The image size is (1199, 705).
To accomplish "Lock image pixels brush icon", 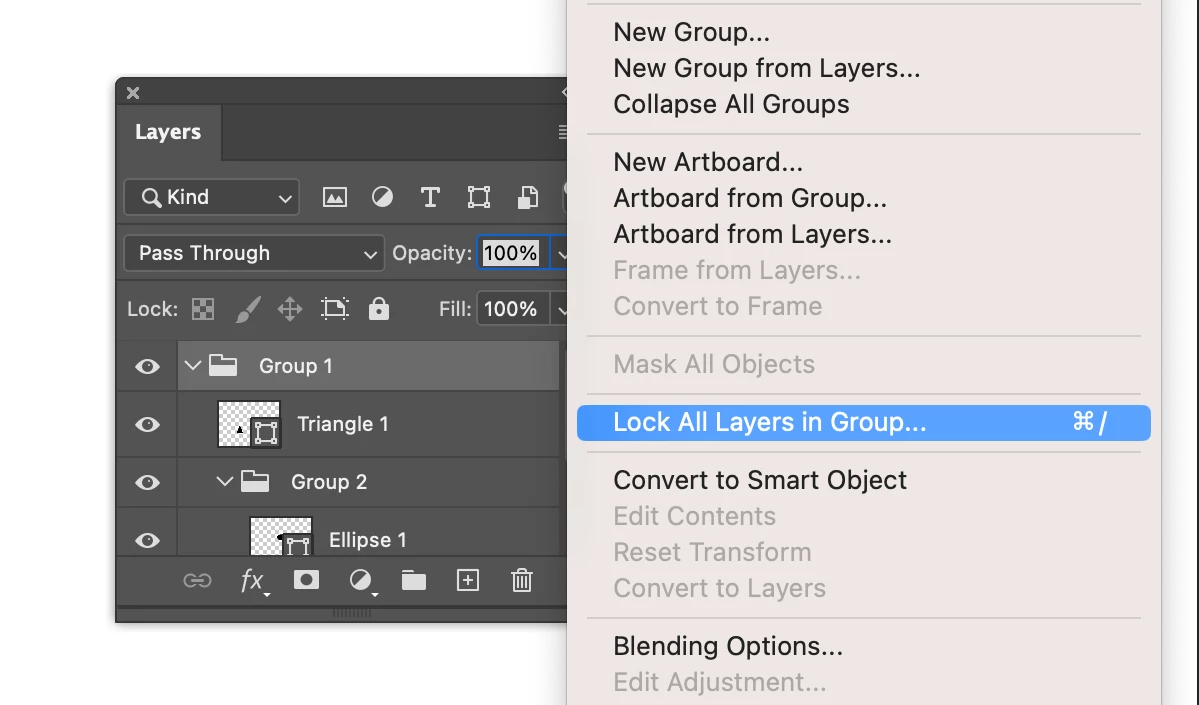I will 248,309.
